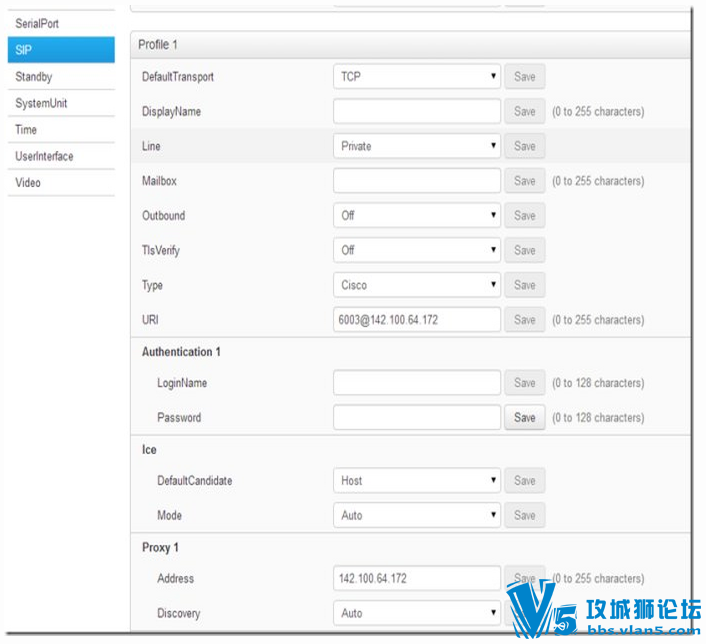Go to SystemUnit settings
Screen dimensions: 706x644
[61, 103]
